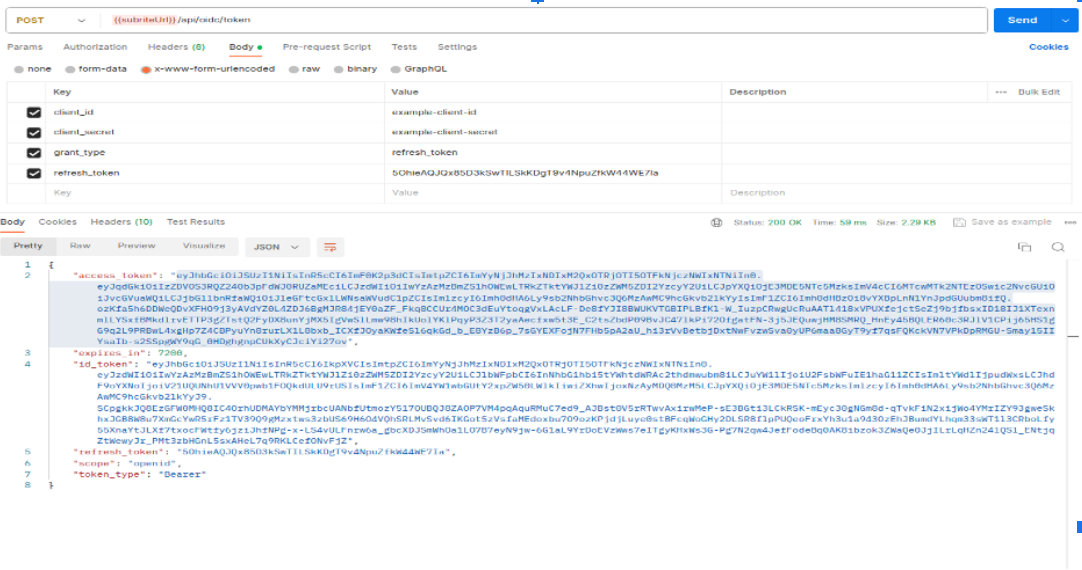Open response more actions ellipsis menu

[x=1071, y=222]
